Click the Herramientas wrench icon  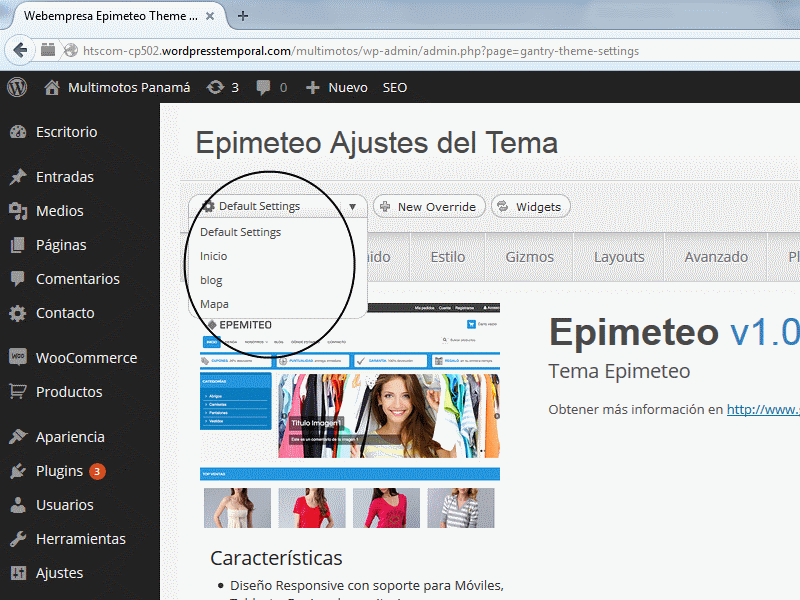(18, 539)
